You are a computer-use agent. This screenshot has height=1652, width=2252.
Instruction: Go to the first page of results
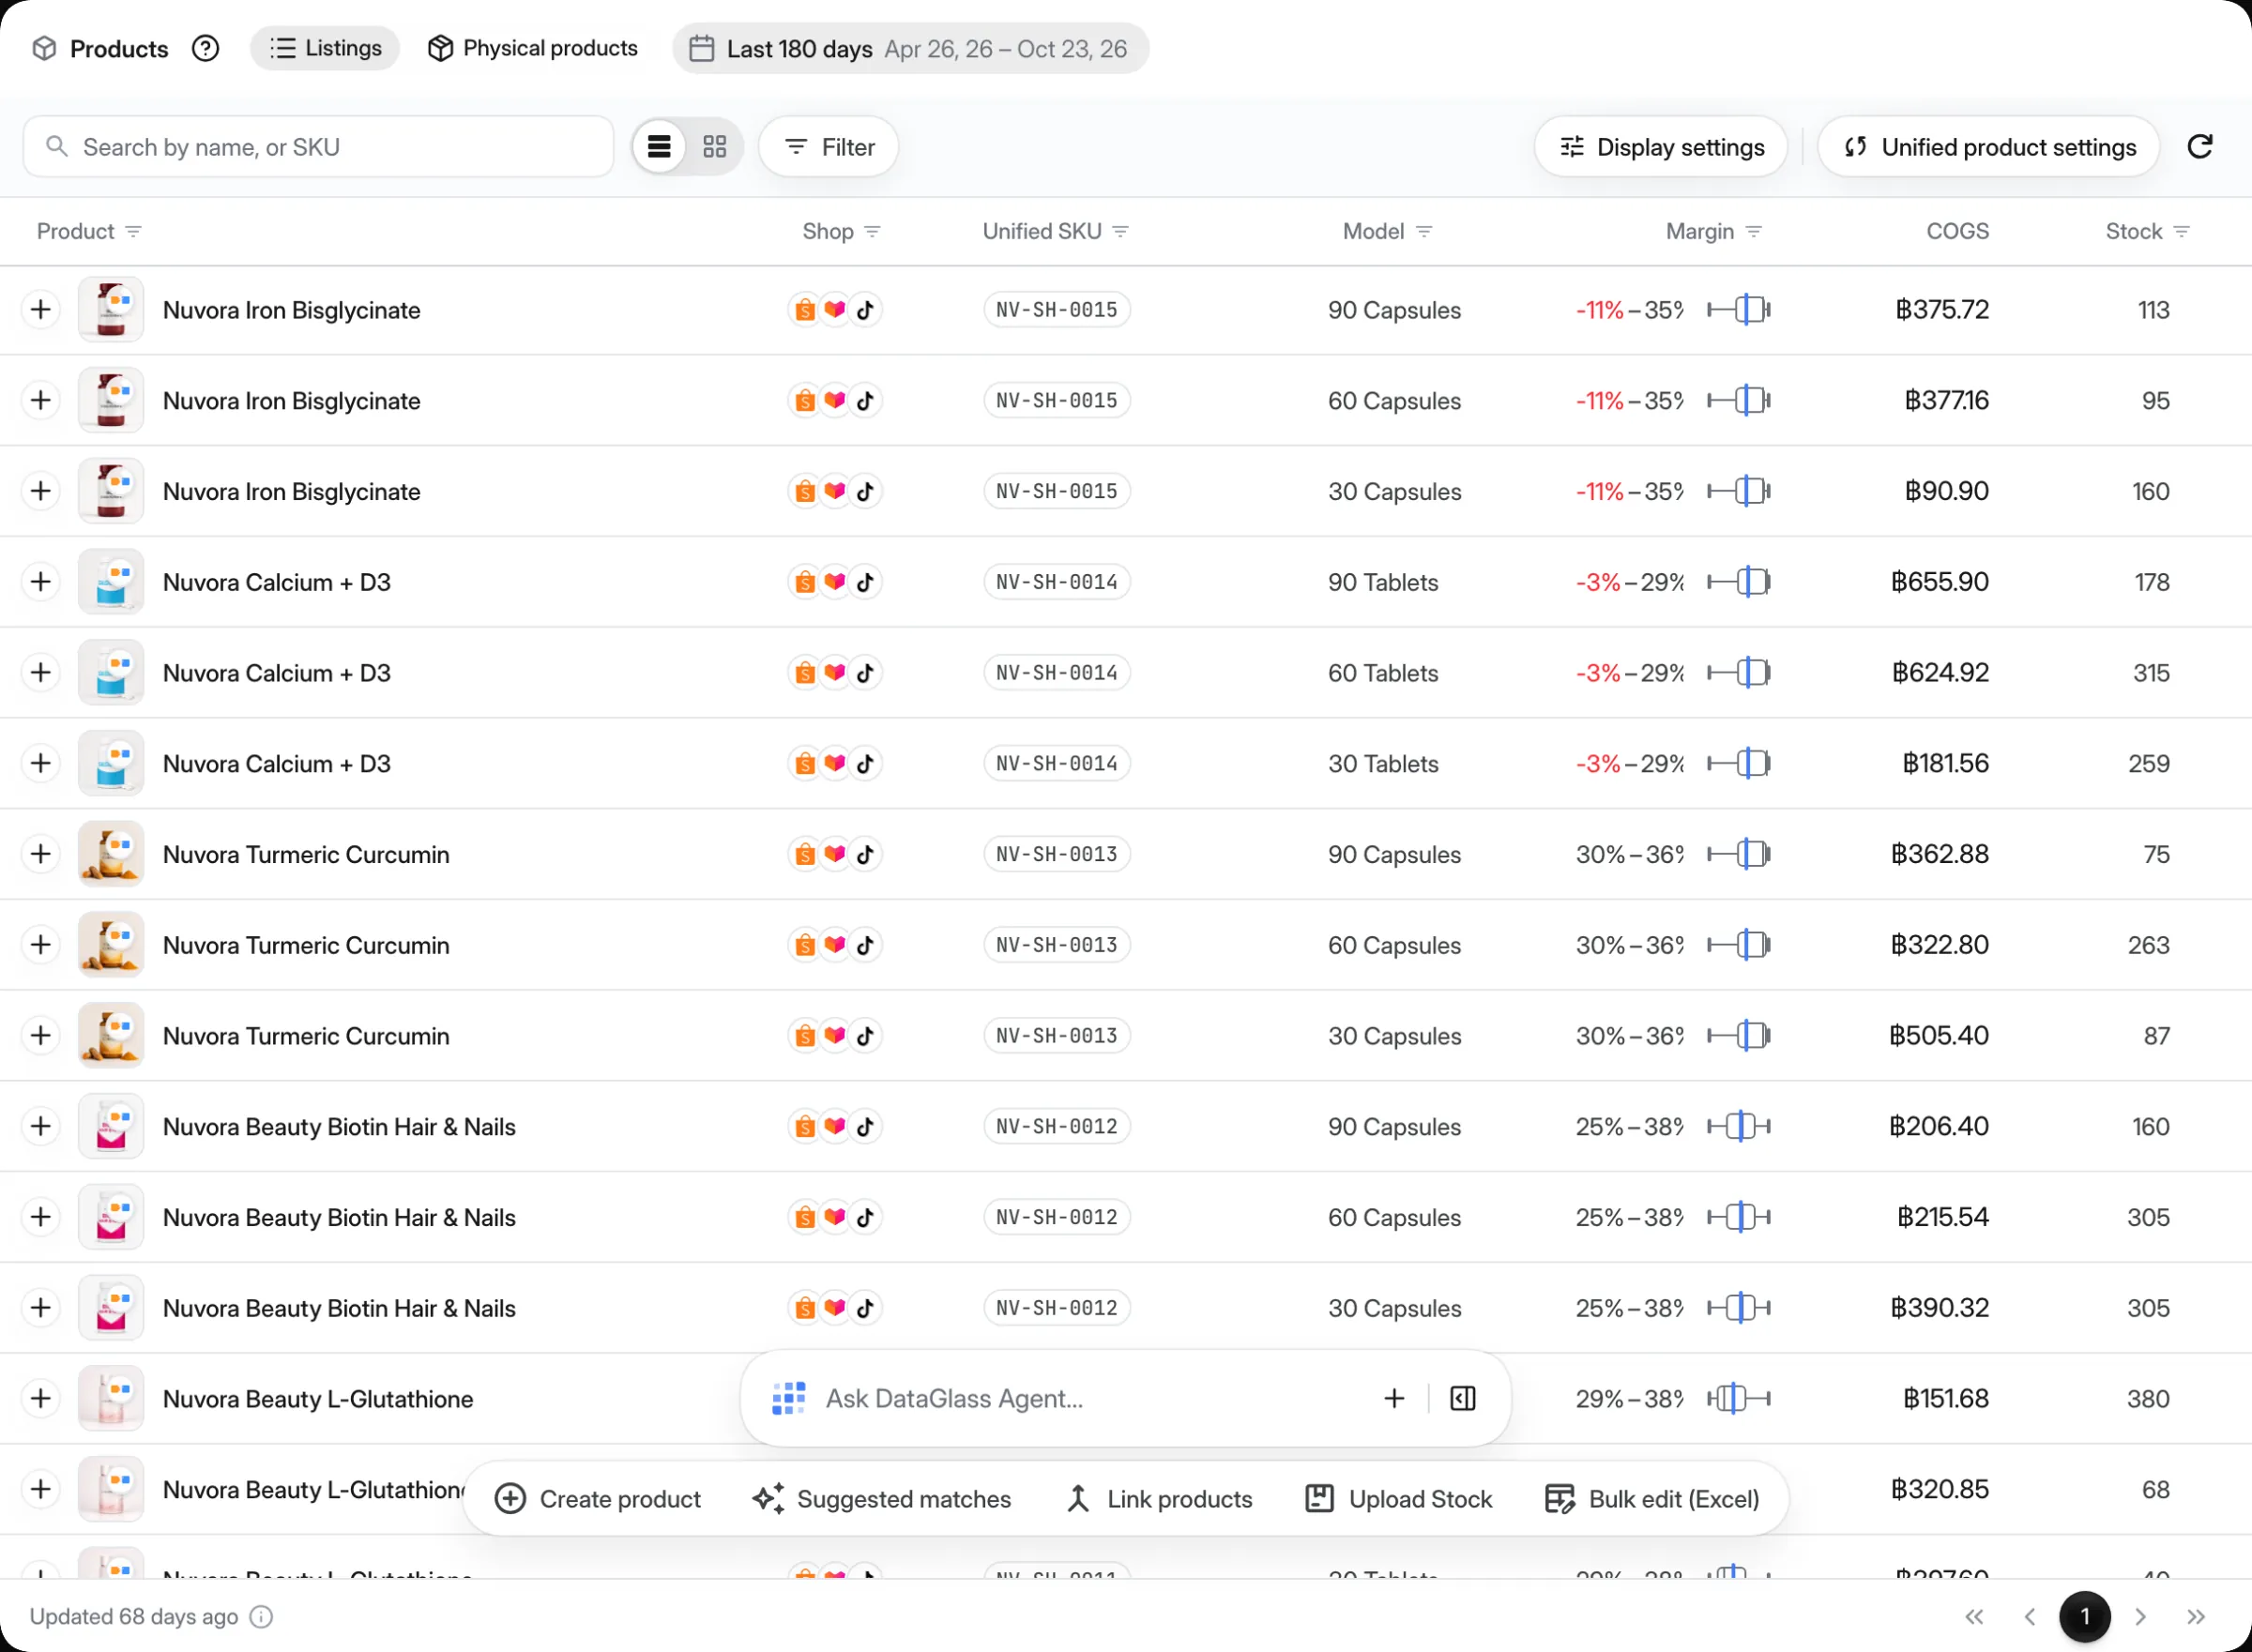1974,1617
